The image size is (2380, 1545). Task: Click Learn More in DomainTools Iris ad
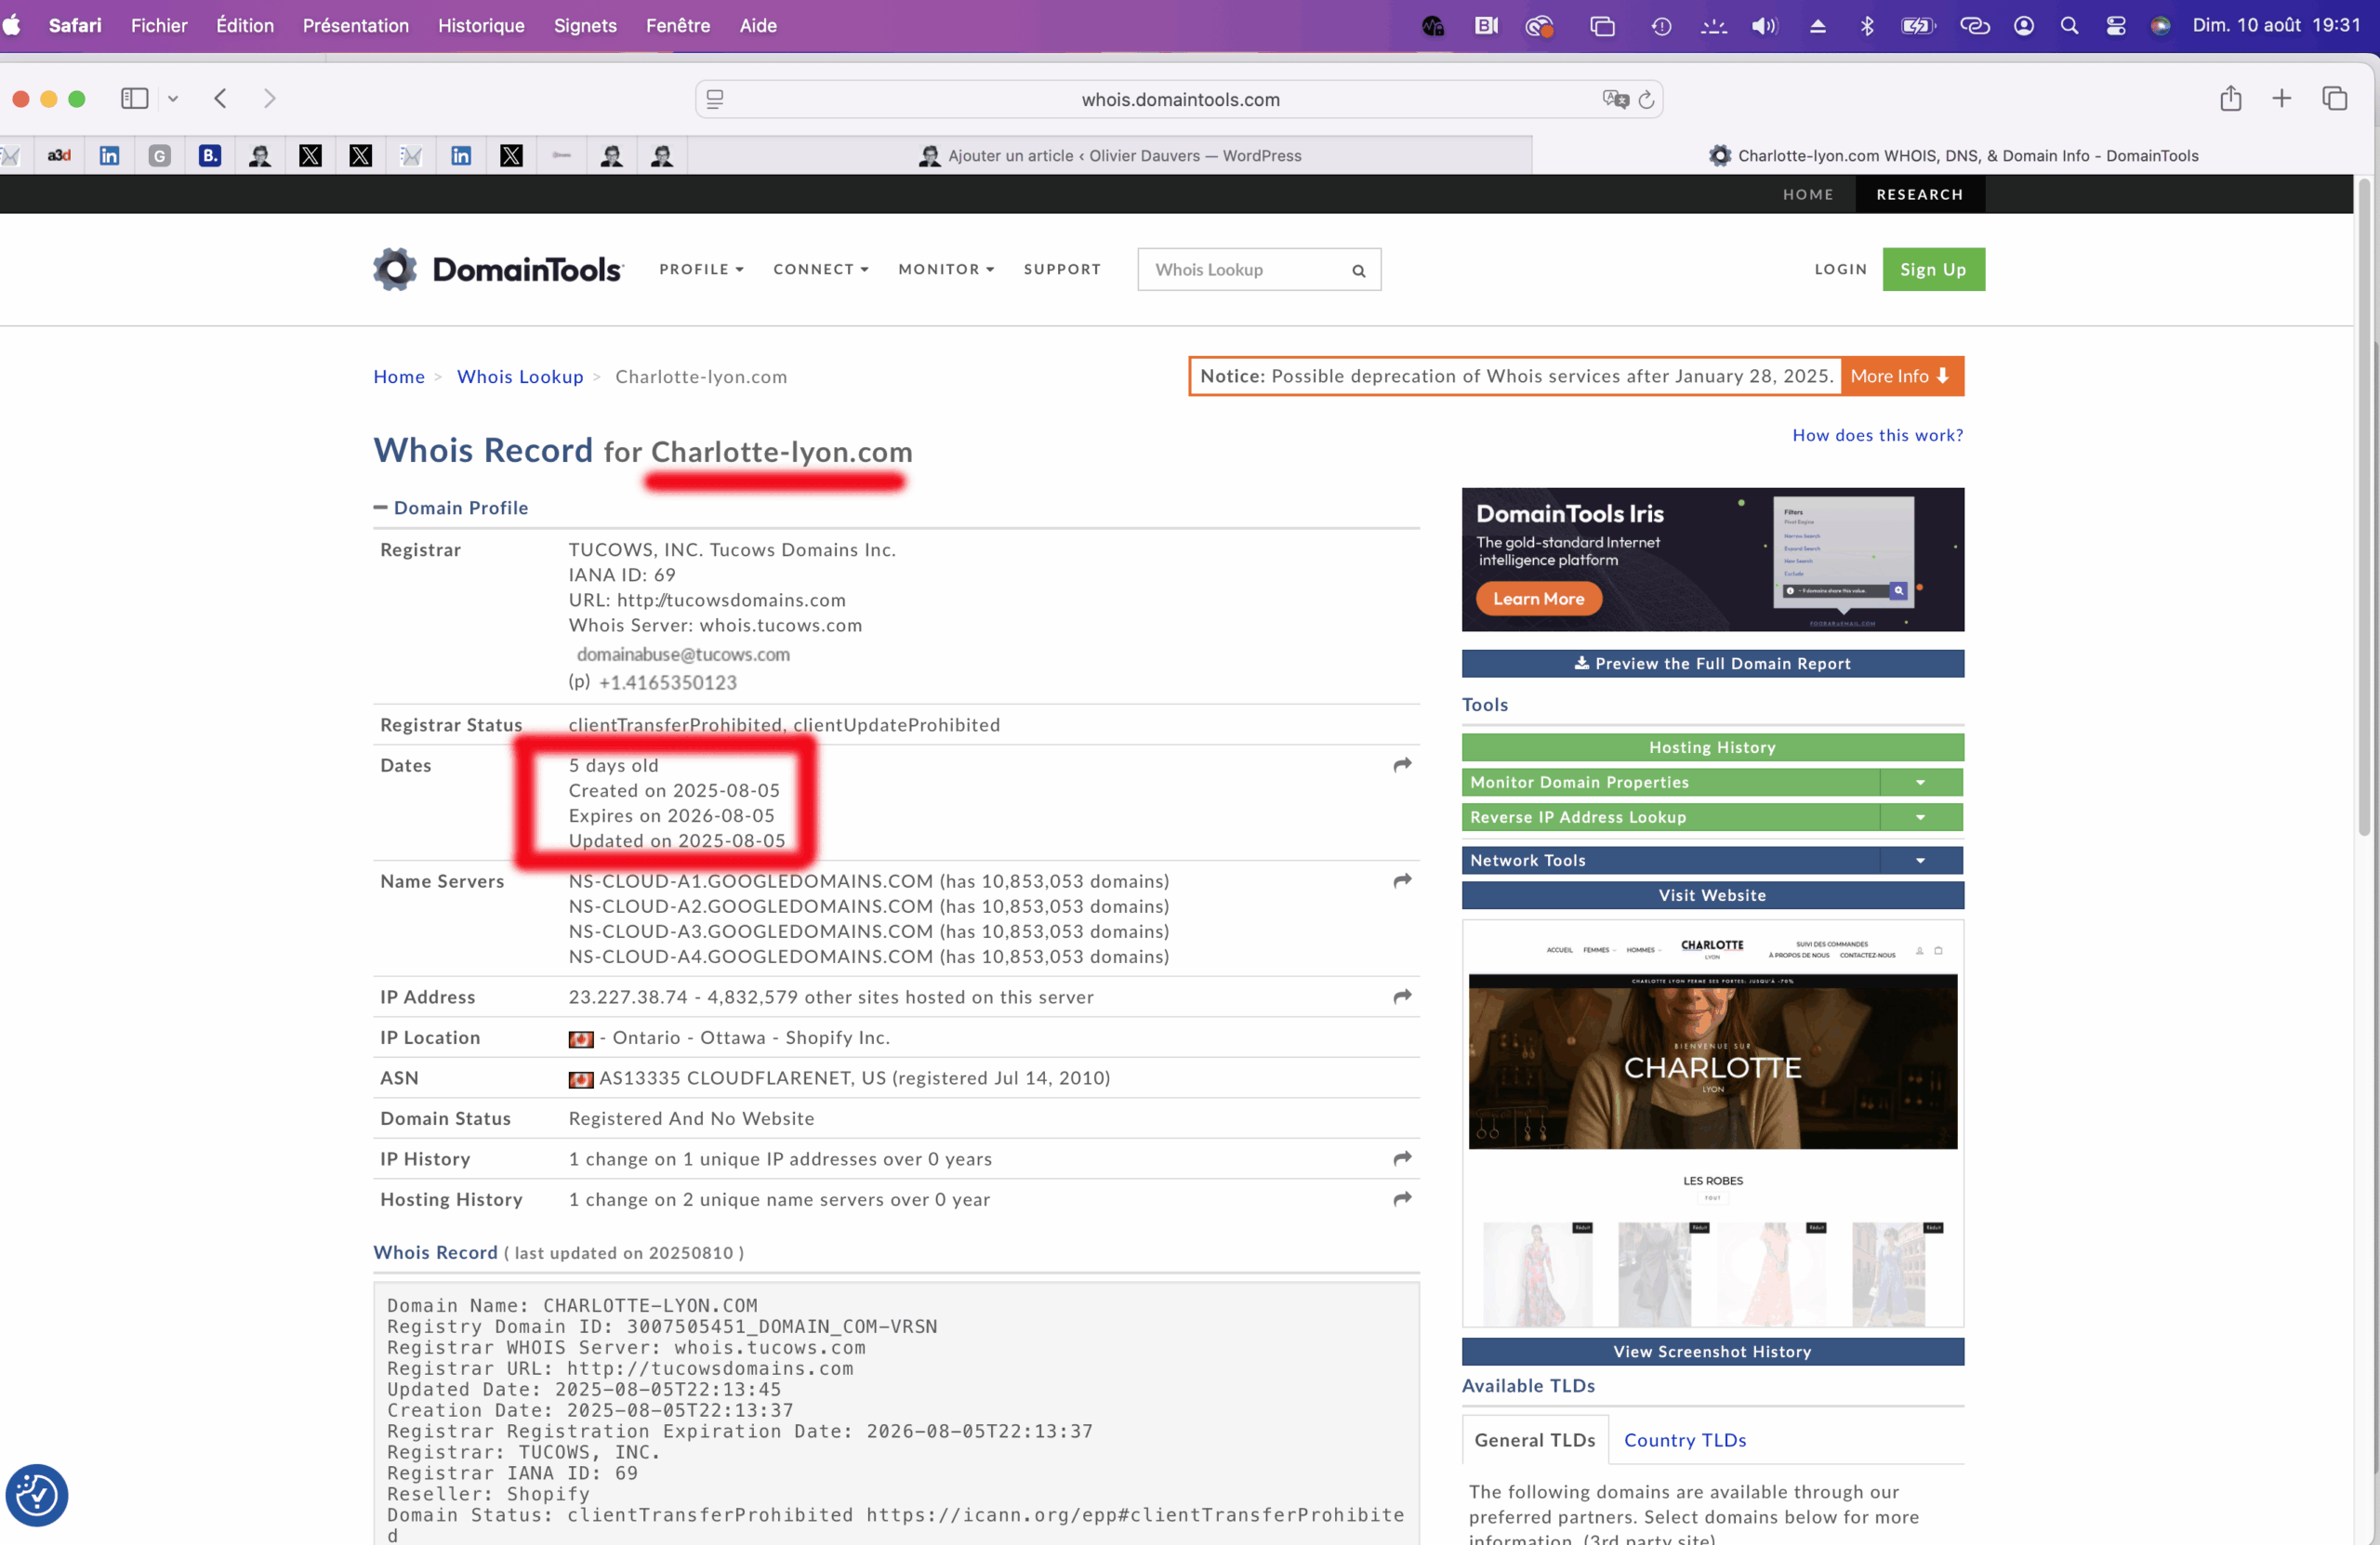pos(1538,599)
